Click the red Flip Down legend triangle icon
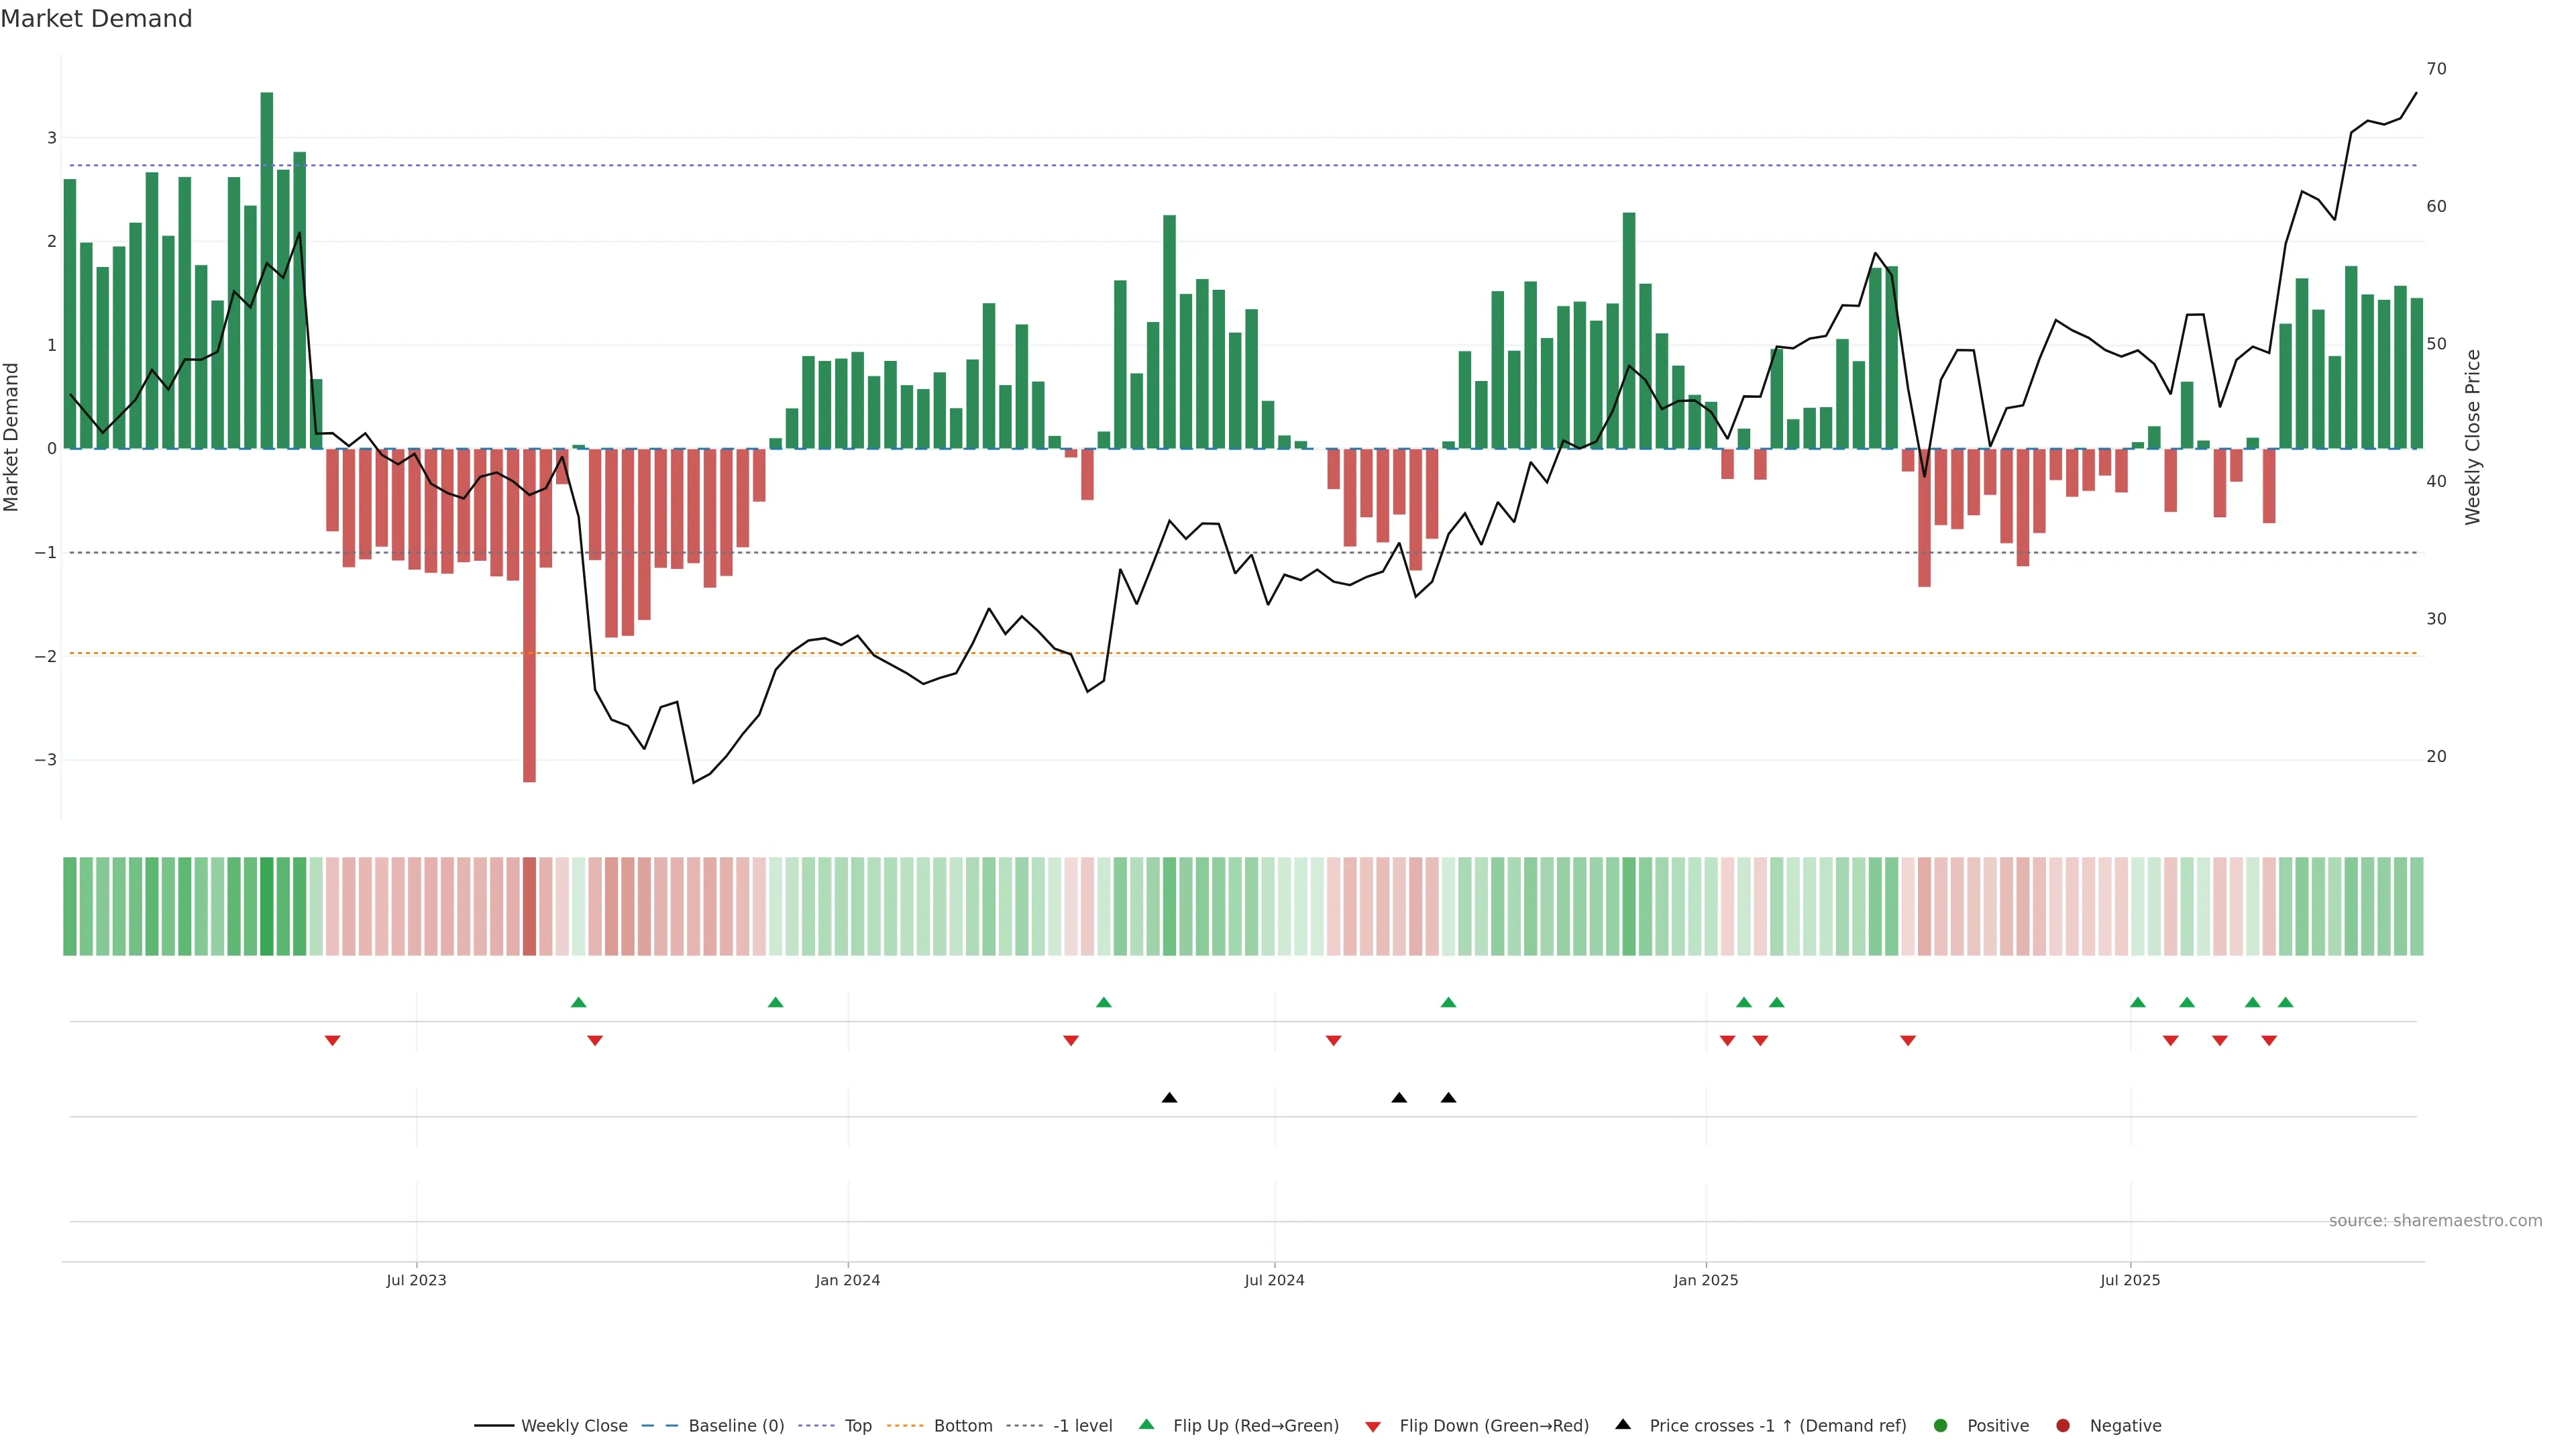 pos(1373,1426)
